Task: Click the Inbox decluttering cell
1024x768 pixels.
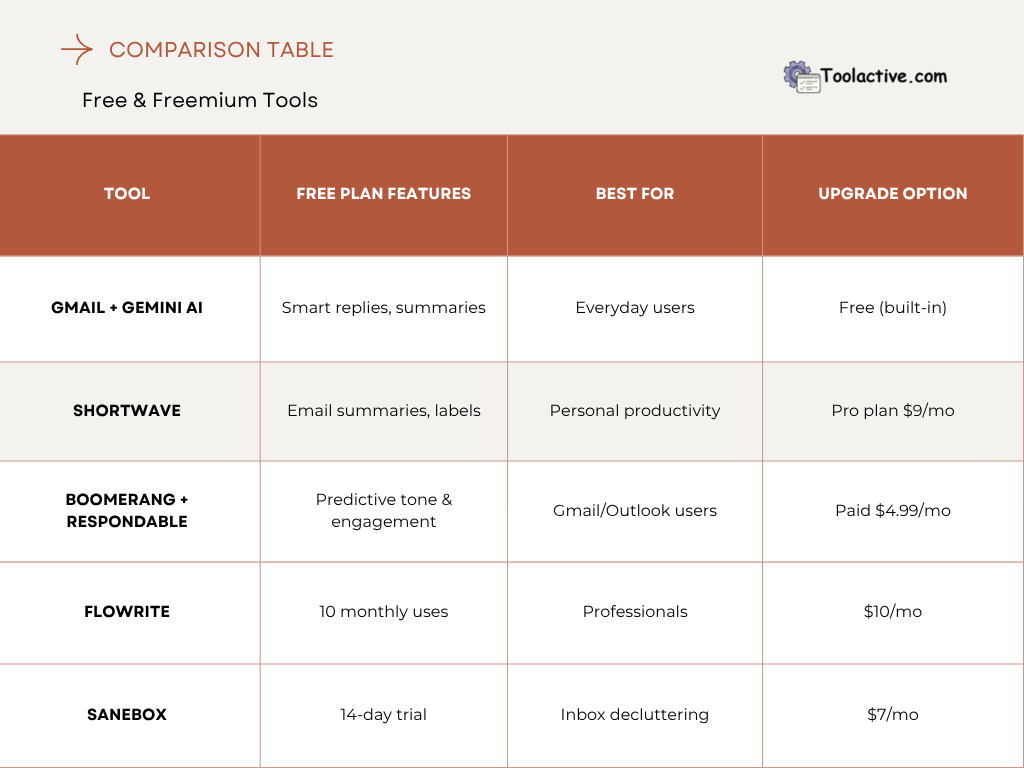Action: 635,714
